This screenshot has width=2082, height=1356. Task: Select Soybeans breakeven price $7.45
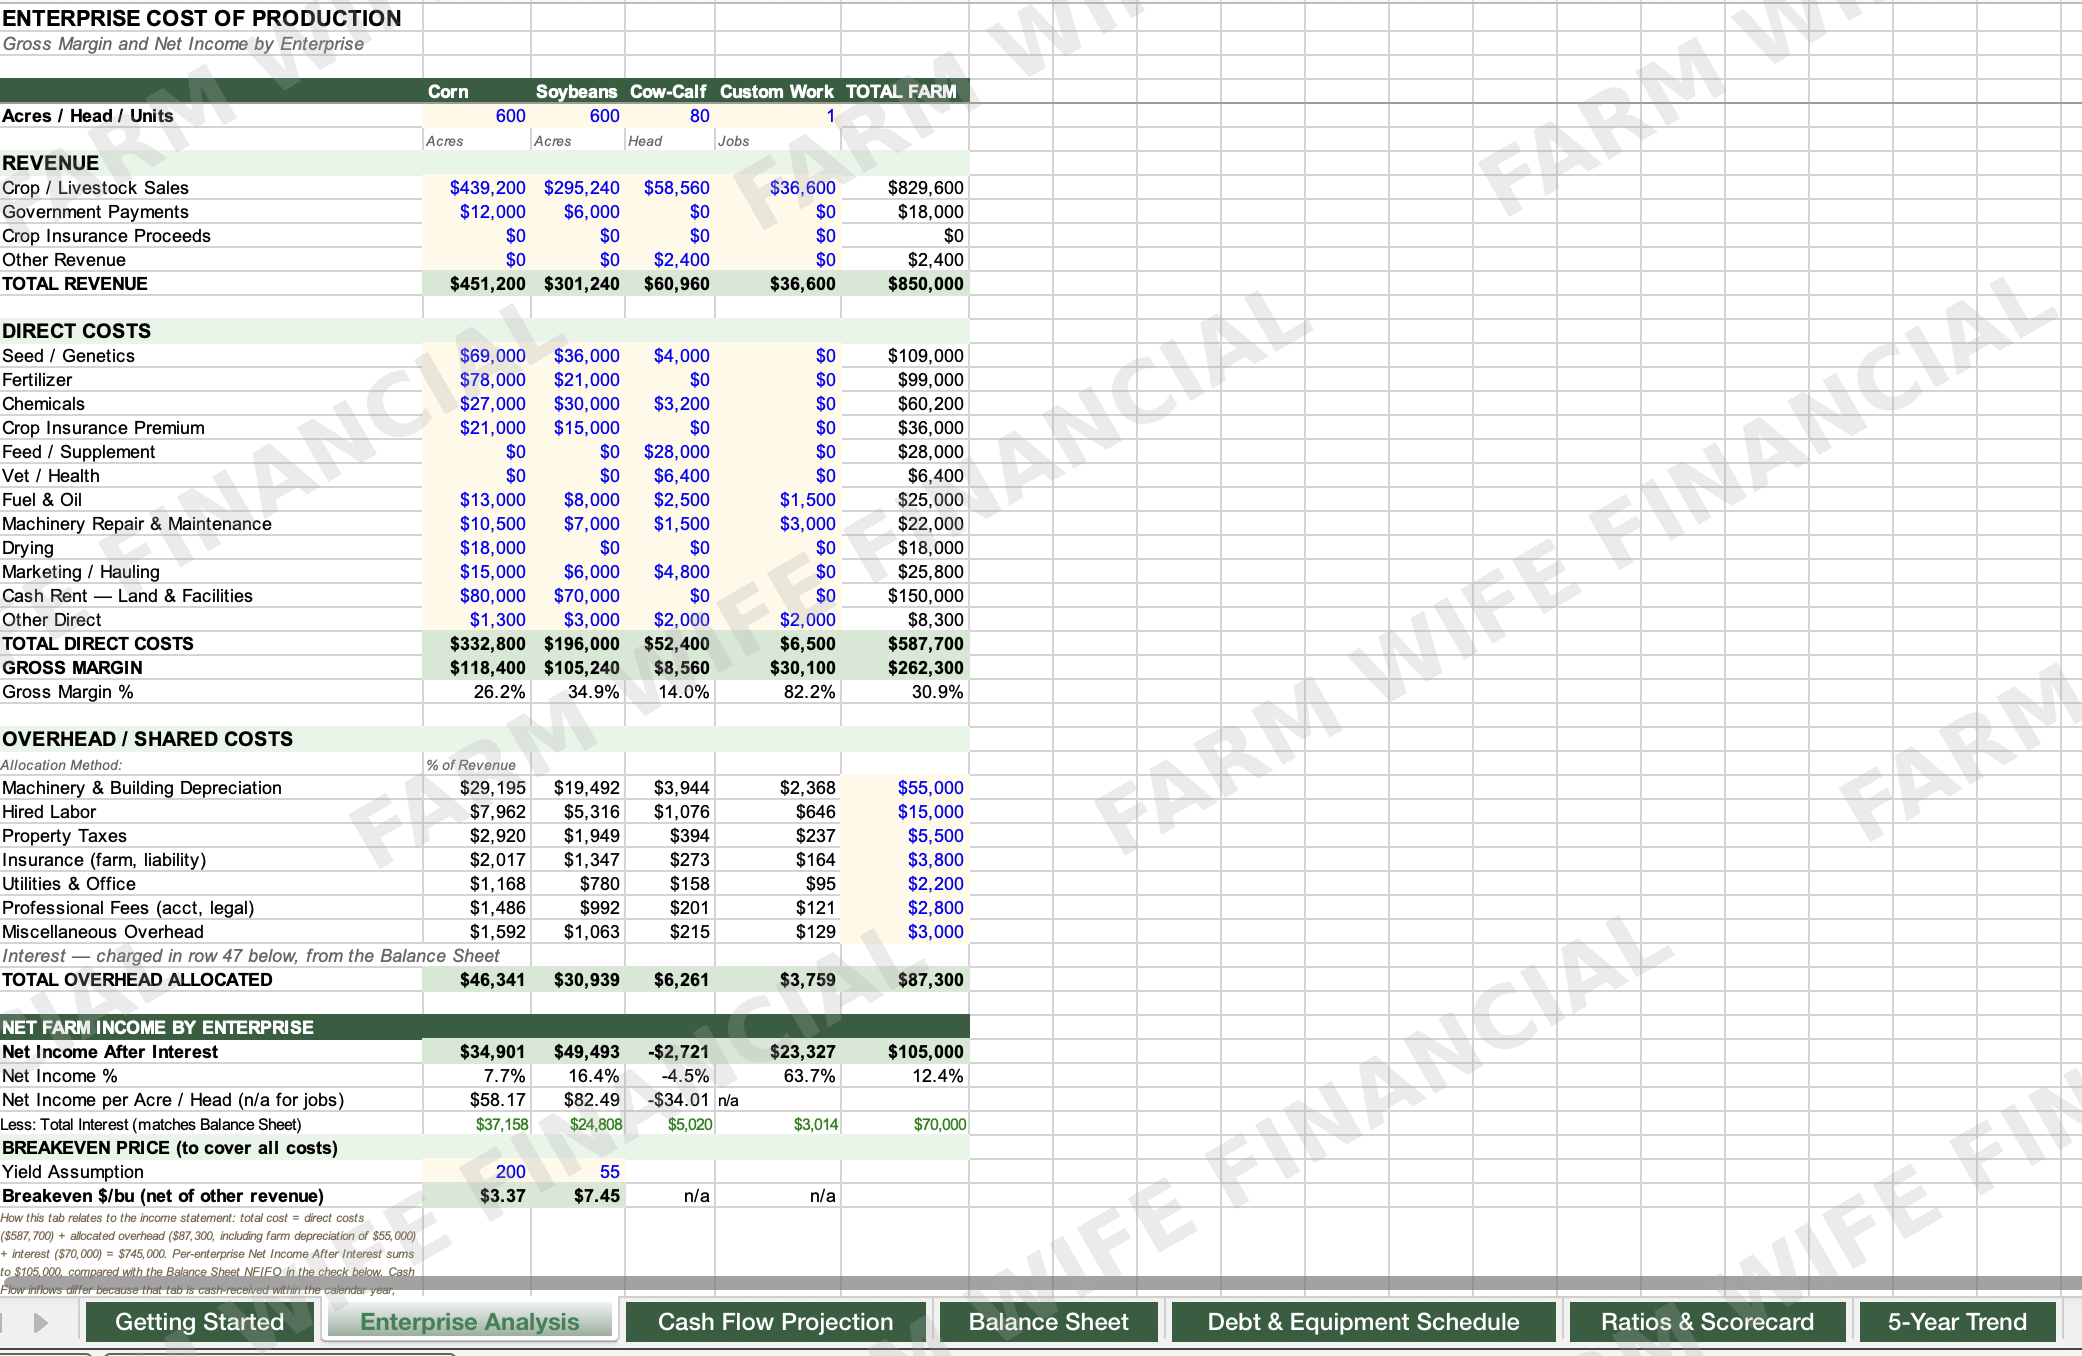(578, 1196)
